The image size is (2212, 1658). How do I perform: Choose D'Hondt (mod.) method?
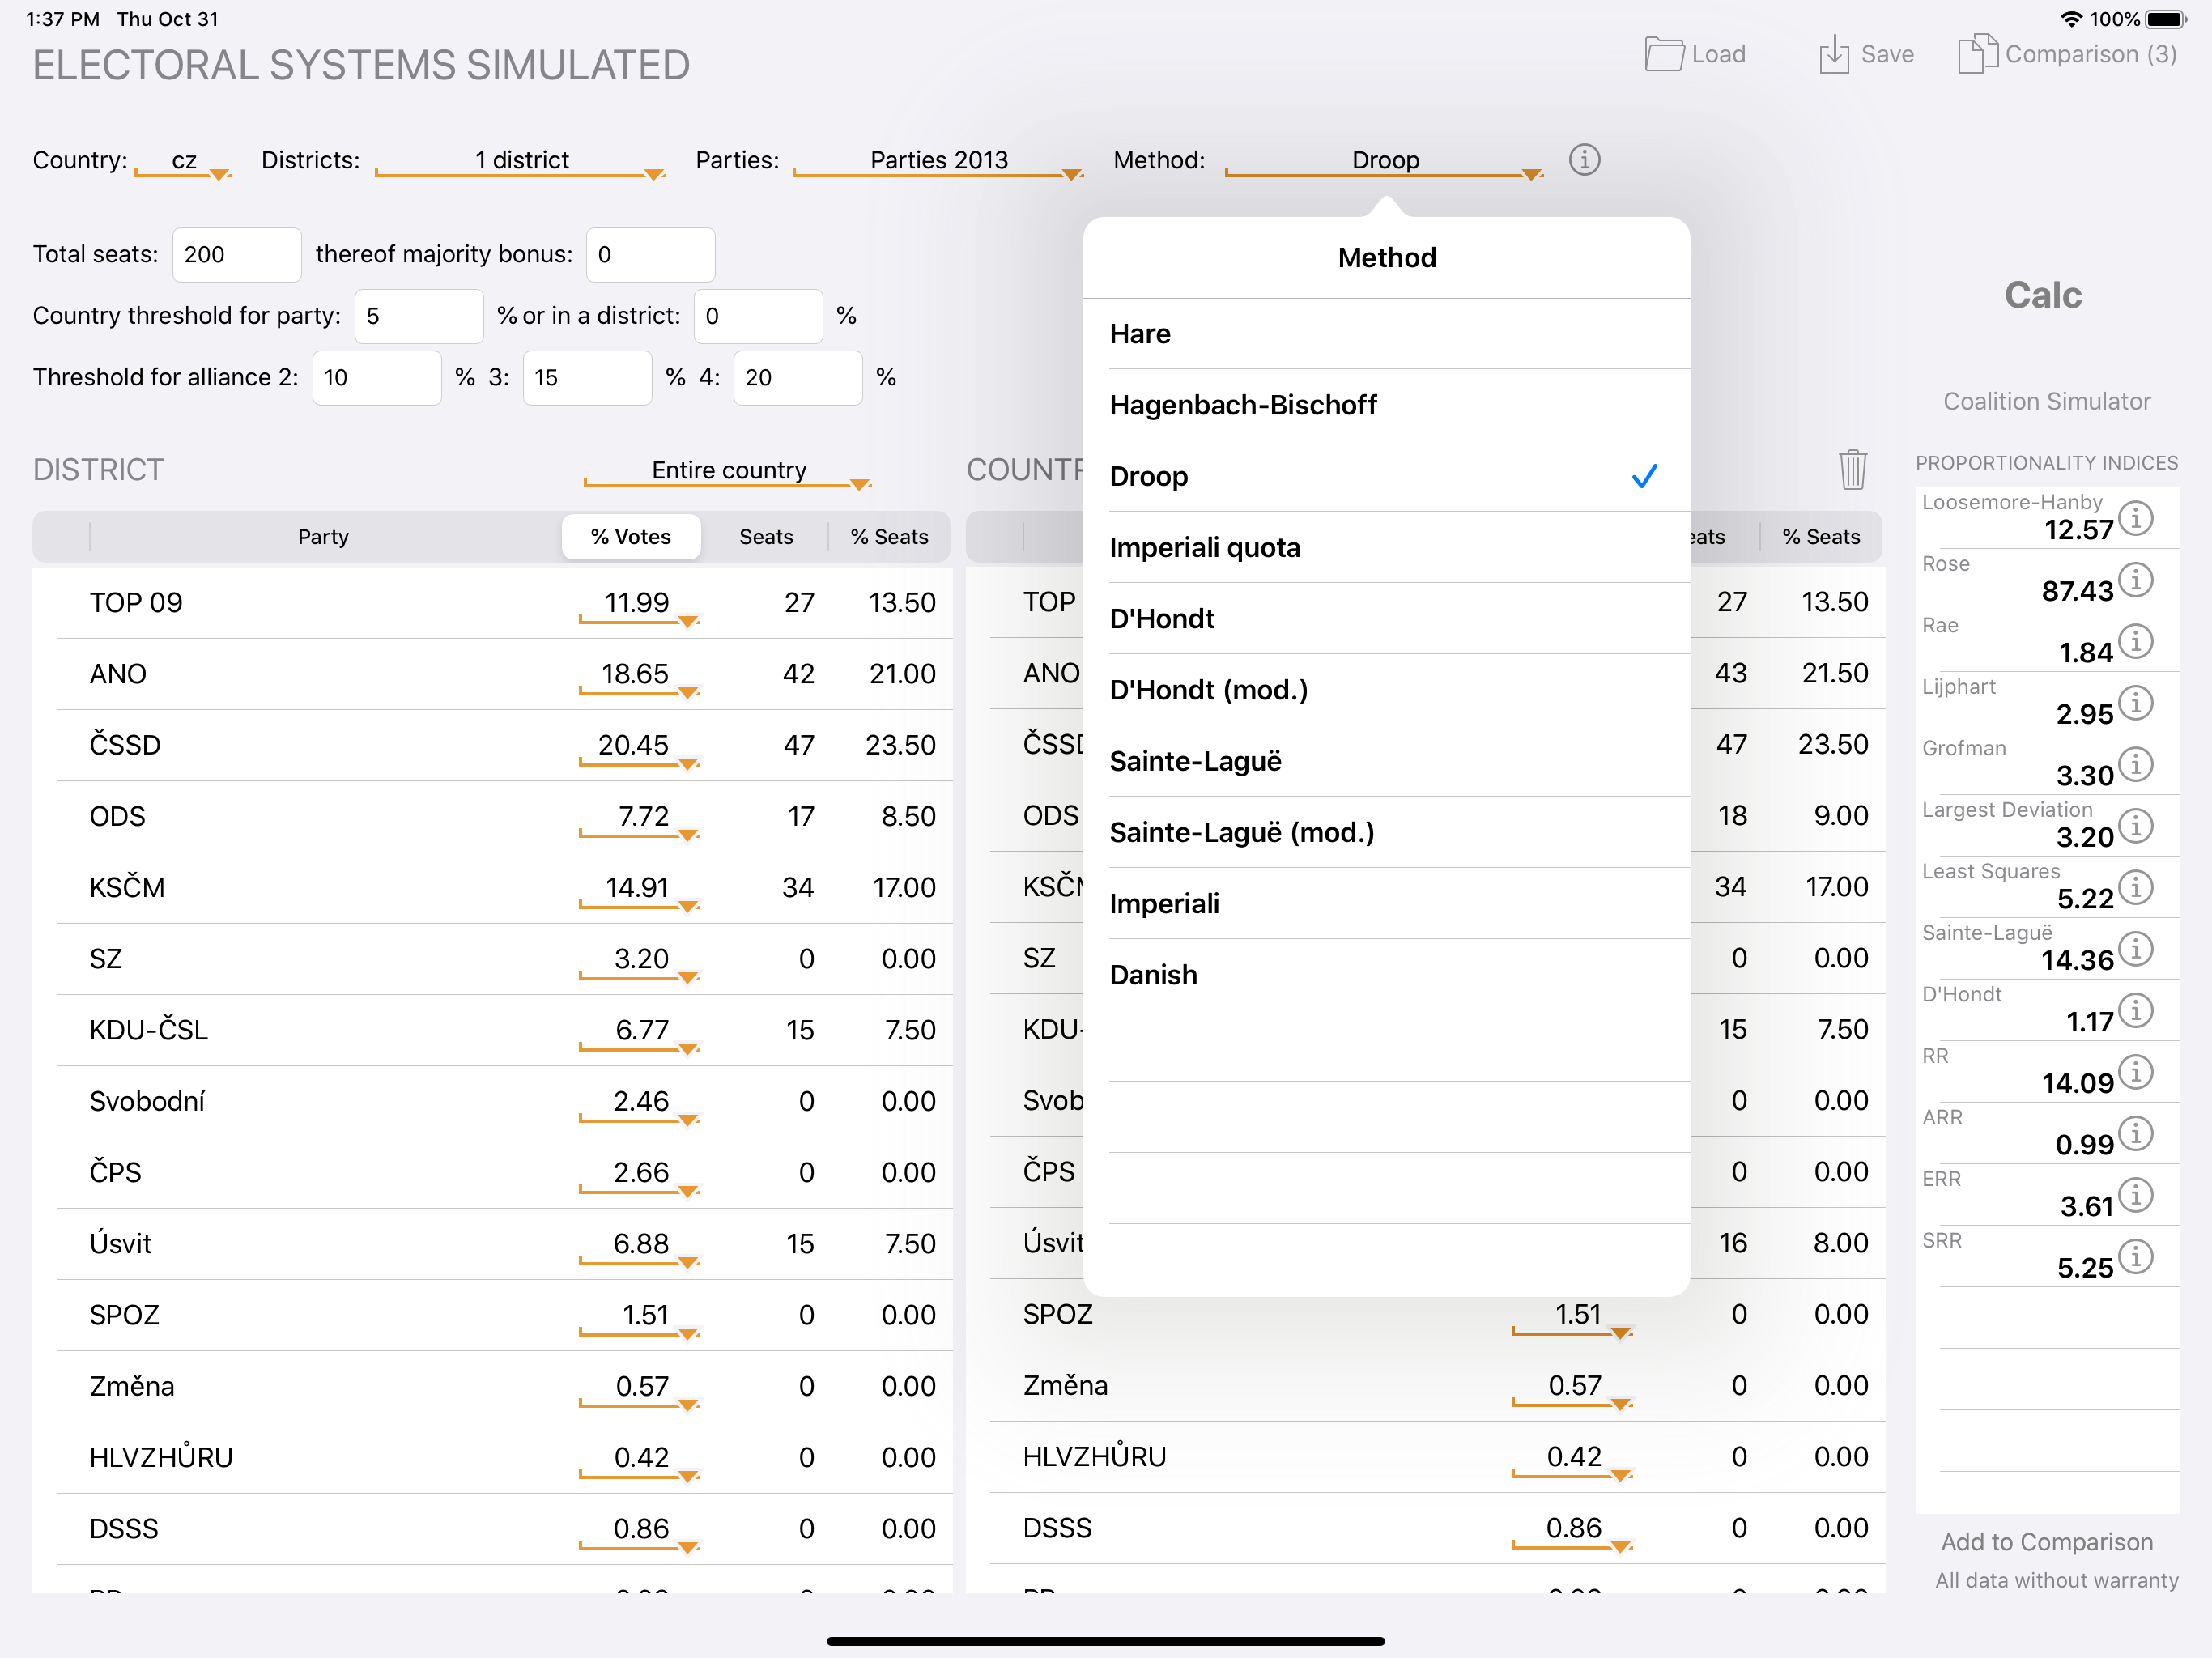[x=1387, y=690]
